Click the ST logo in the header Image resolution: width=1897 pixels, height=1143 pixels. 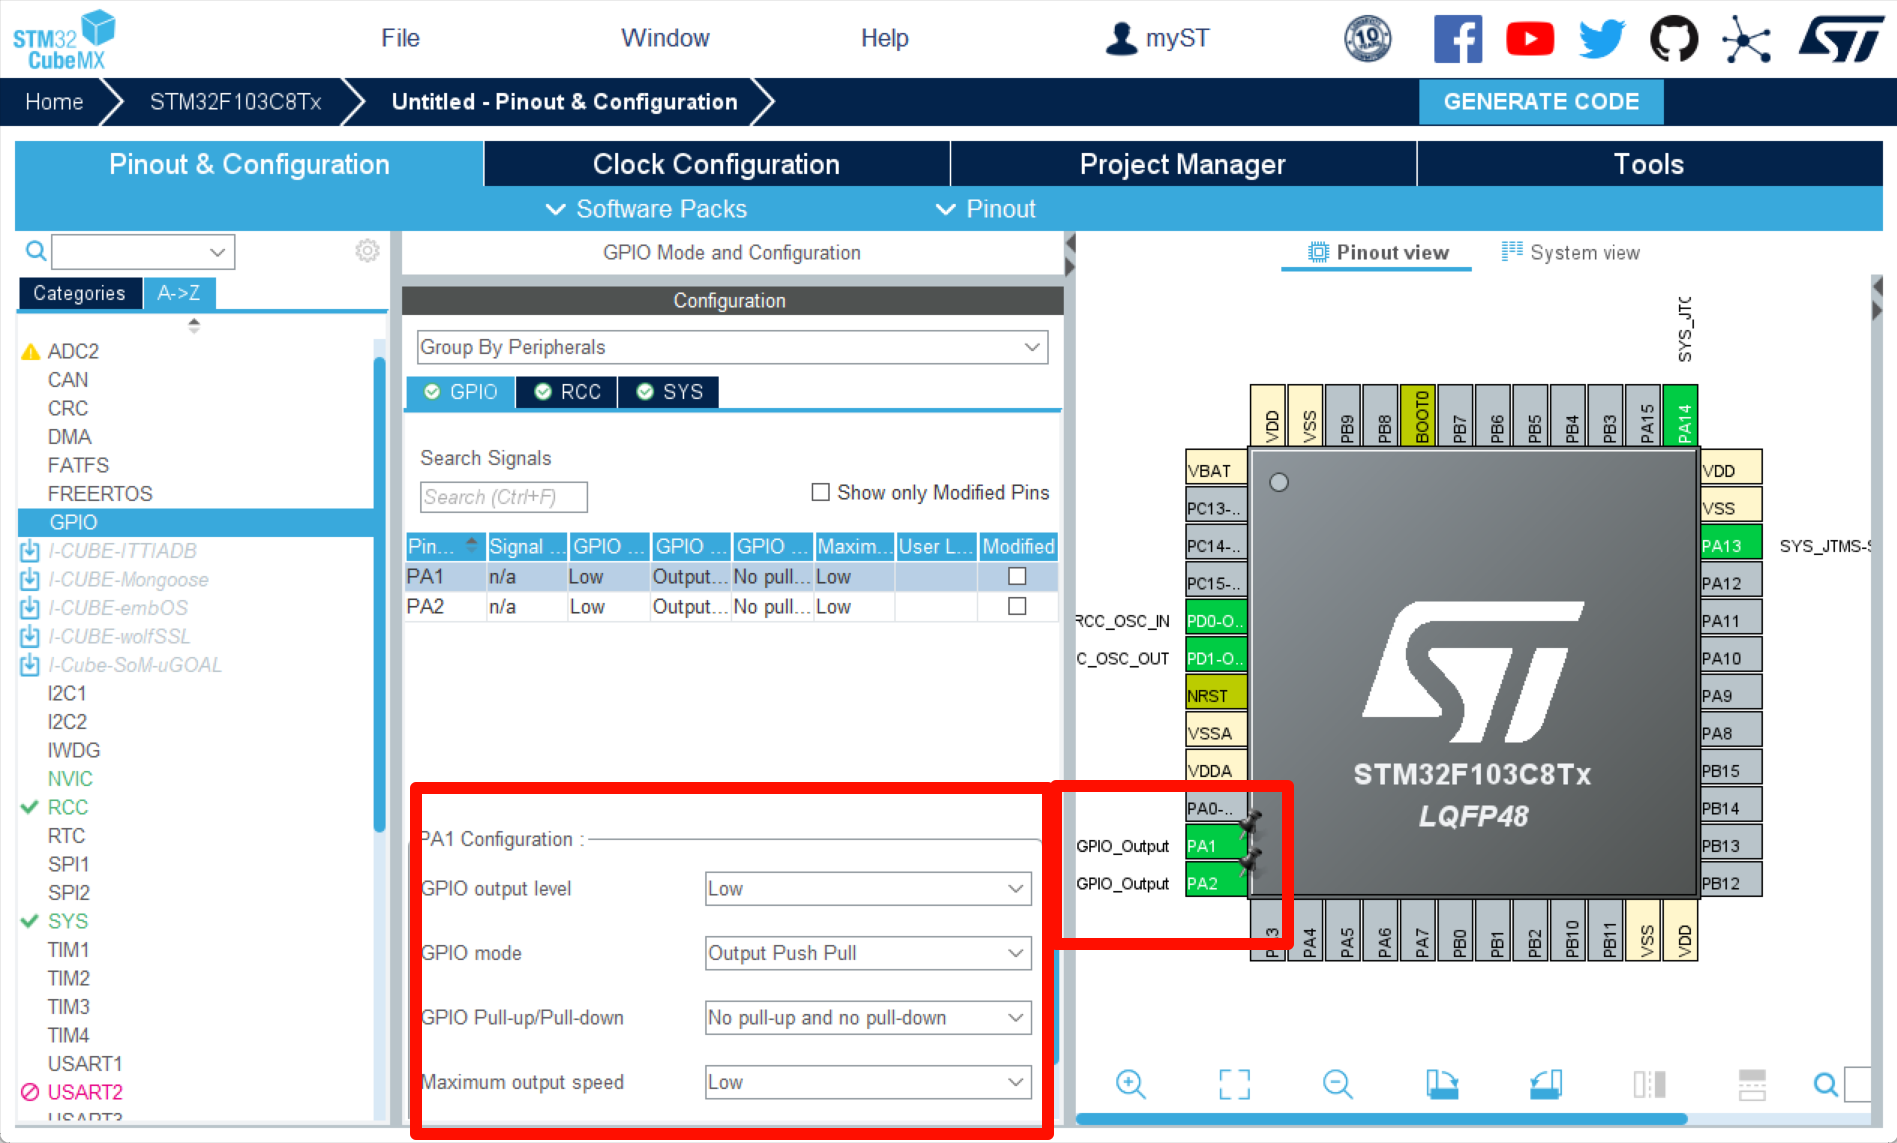(x=1840, y=40)
